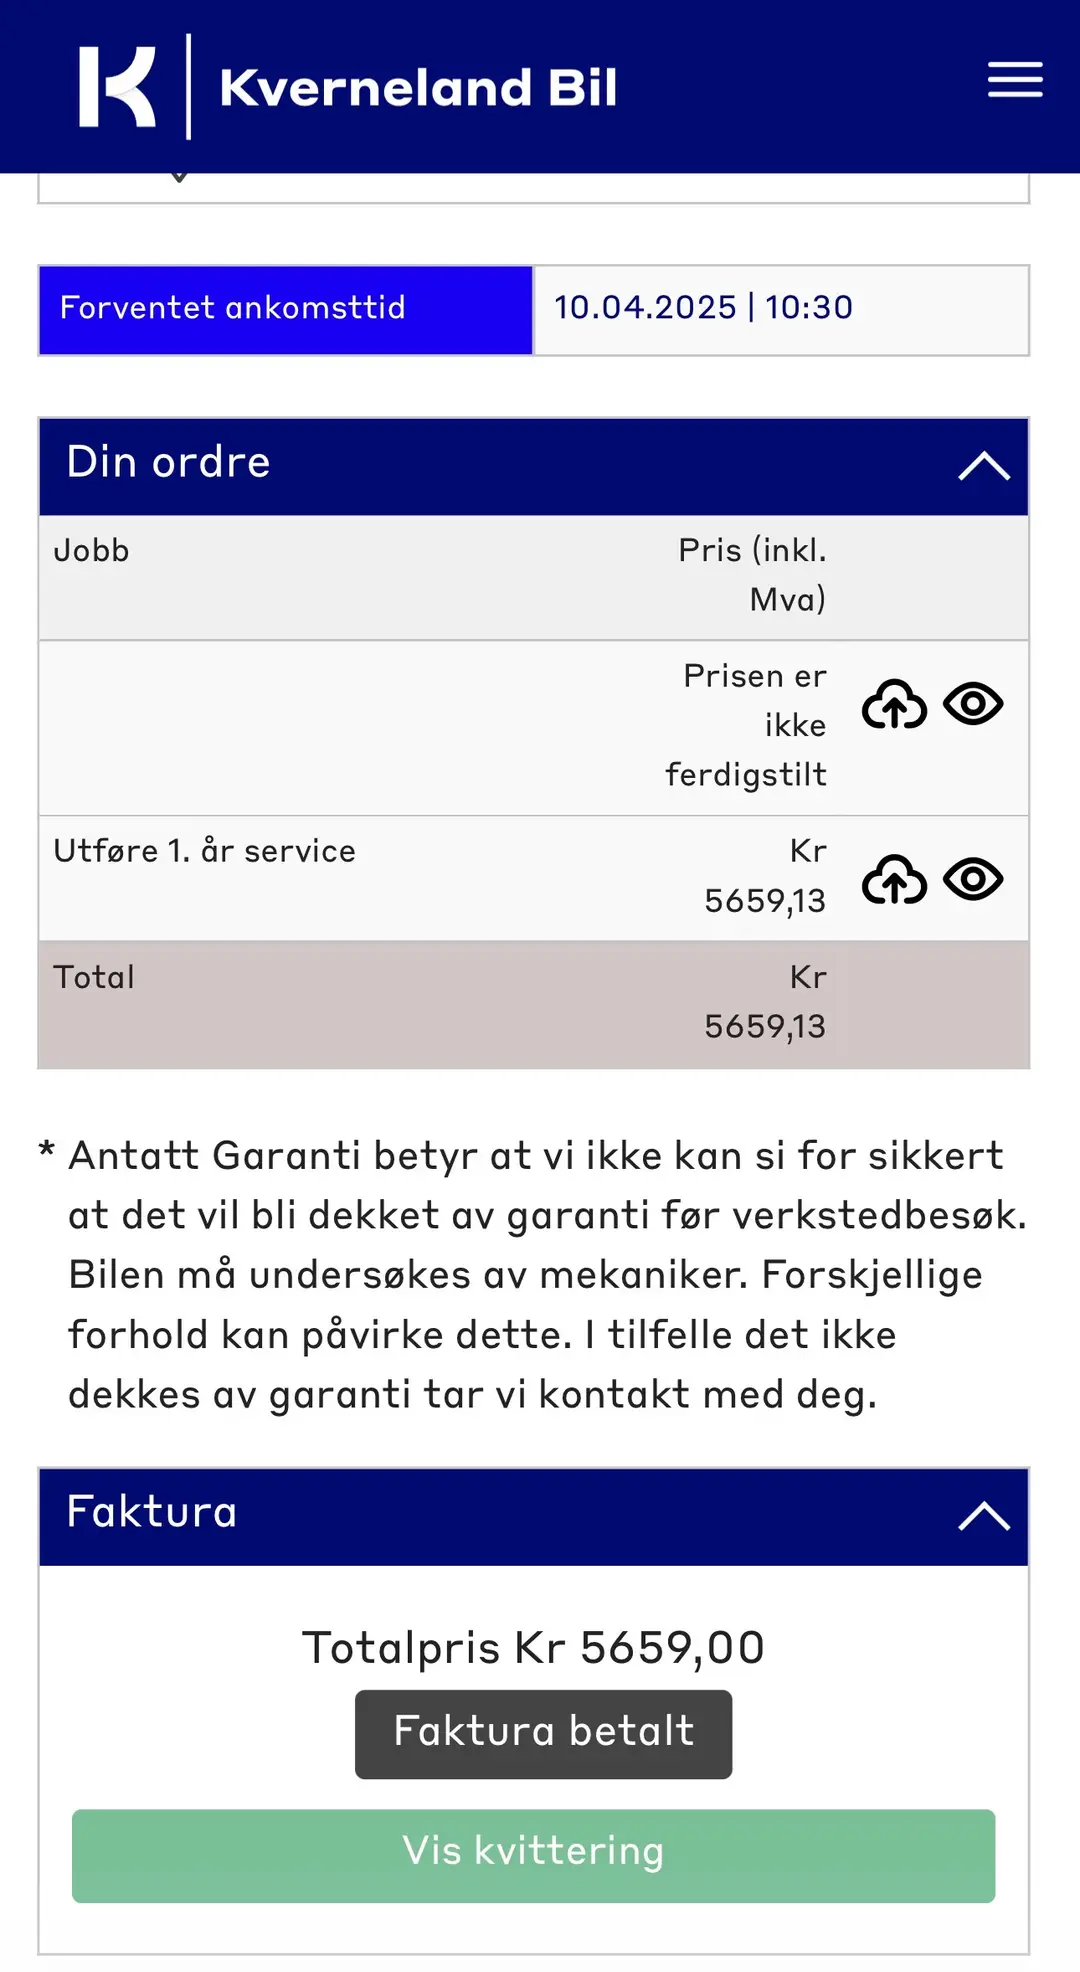Viewport: 1080px width, 1972px height.
Task: Click the Din ordre header title
Action: (169, 462)
